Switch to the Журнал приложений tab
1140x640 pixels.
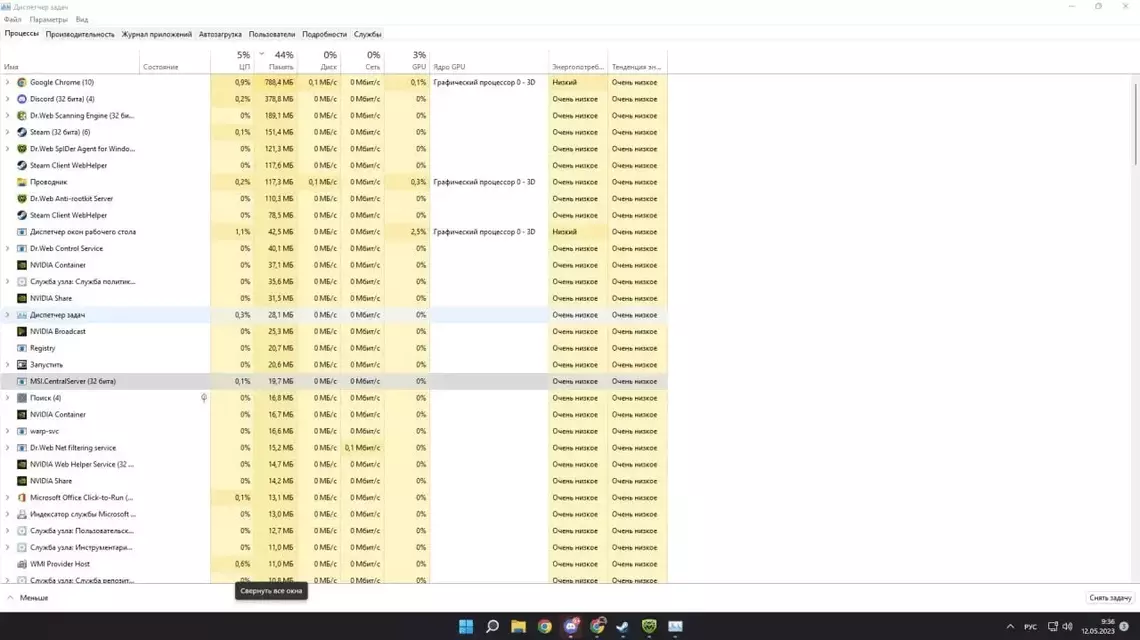156,34
